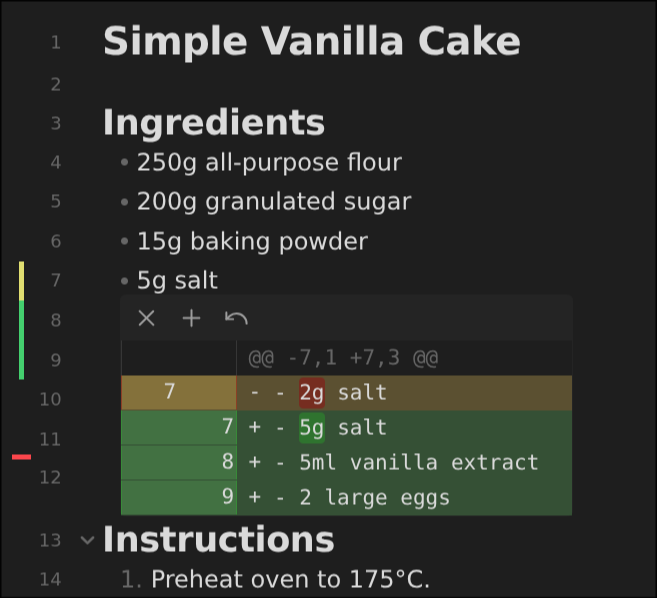This screenshot has width=657, height=598.
Task: Click the added "2 large eggs" line
Action: click(374, 497)
